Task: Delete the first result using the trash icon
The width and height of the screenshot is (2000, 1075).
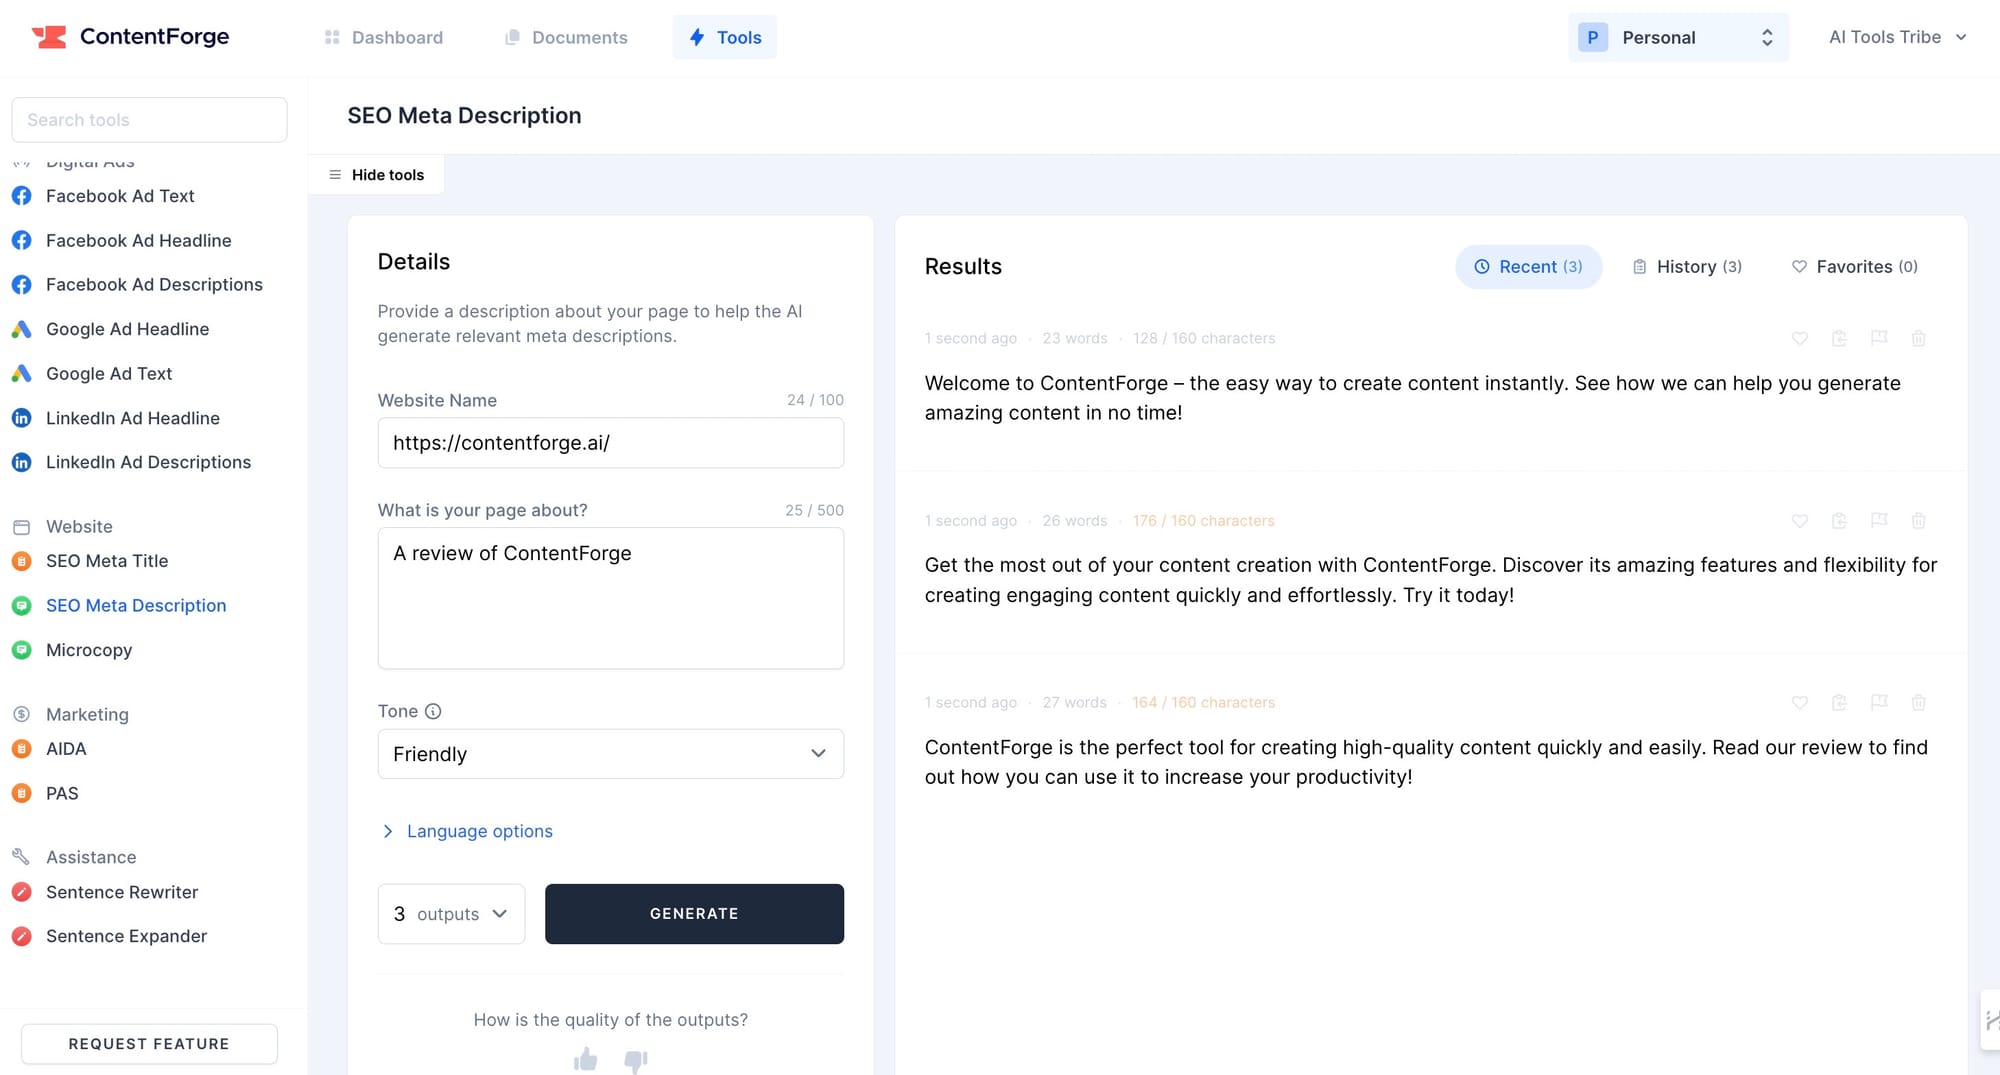Action: point(1919,338)
